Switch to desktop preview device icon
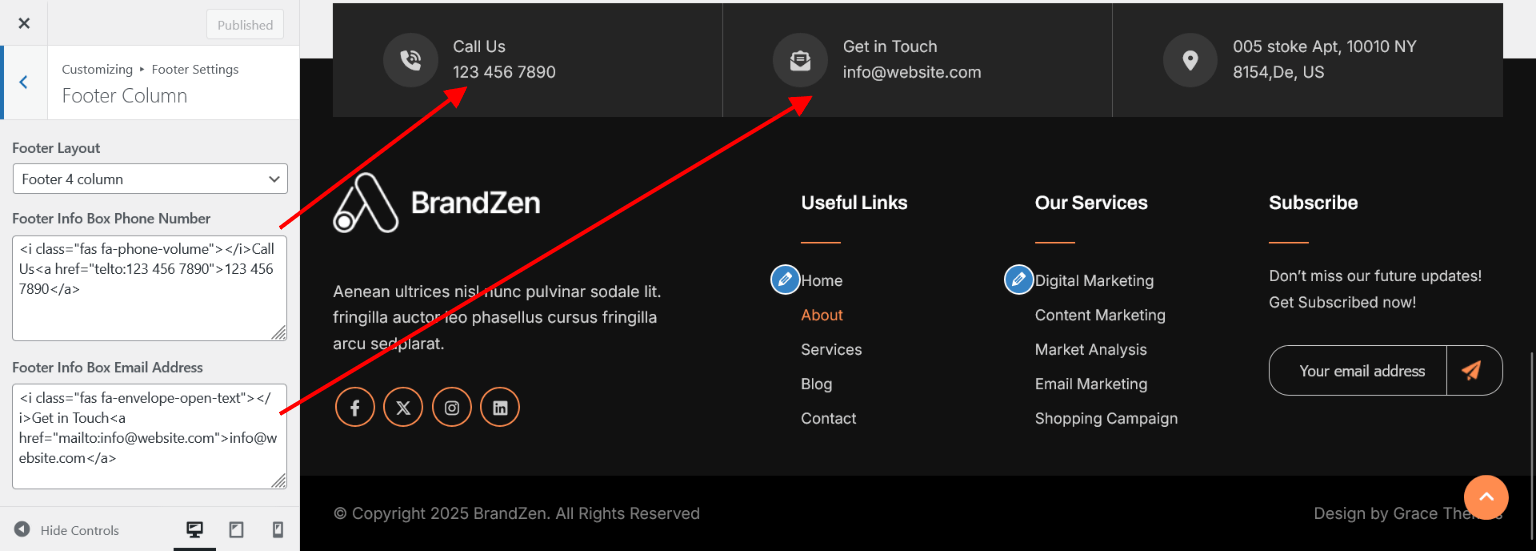 click(195, 530)
